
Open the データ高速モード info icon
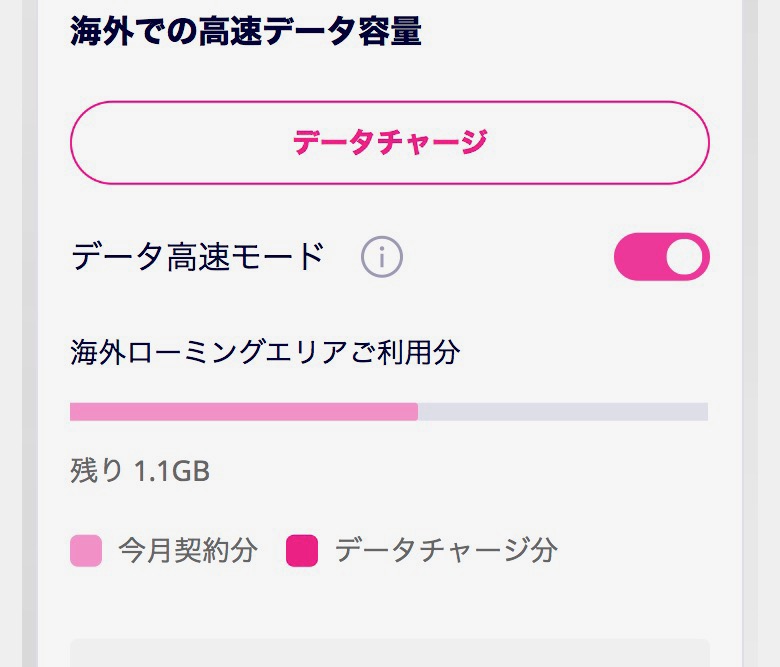click(x=381, y=258)
